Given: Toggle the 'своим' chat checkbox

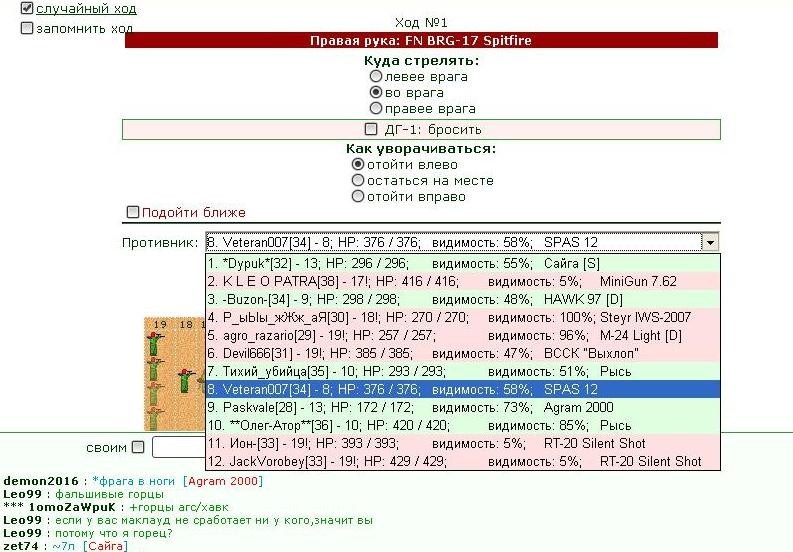Looking at the screenshot, I should [x=138, y=447].
